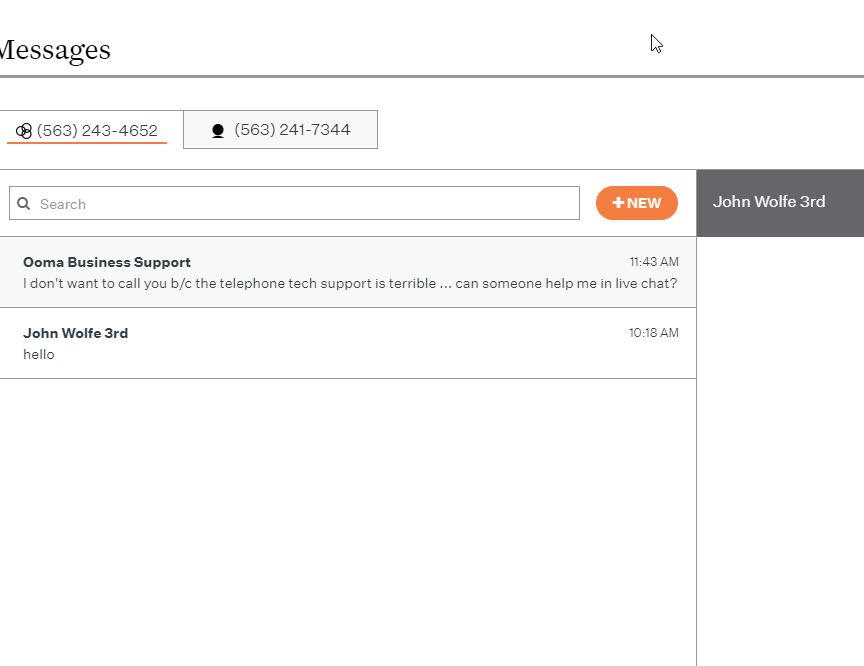The height and width of the screenshot is (666, 864).
Task: Switch to the (563) 241-7344 tab
Action: pyautogui.click(x=280, y=129)
